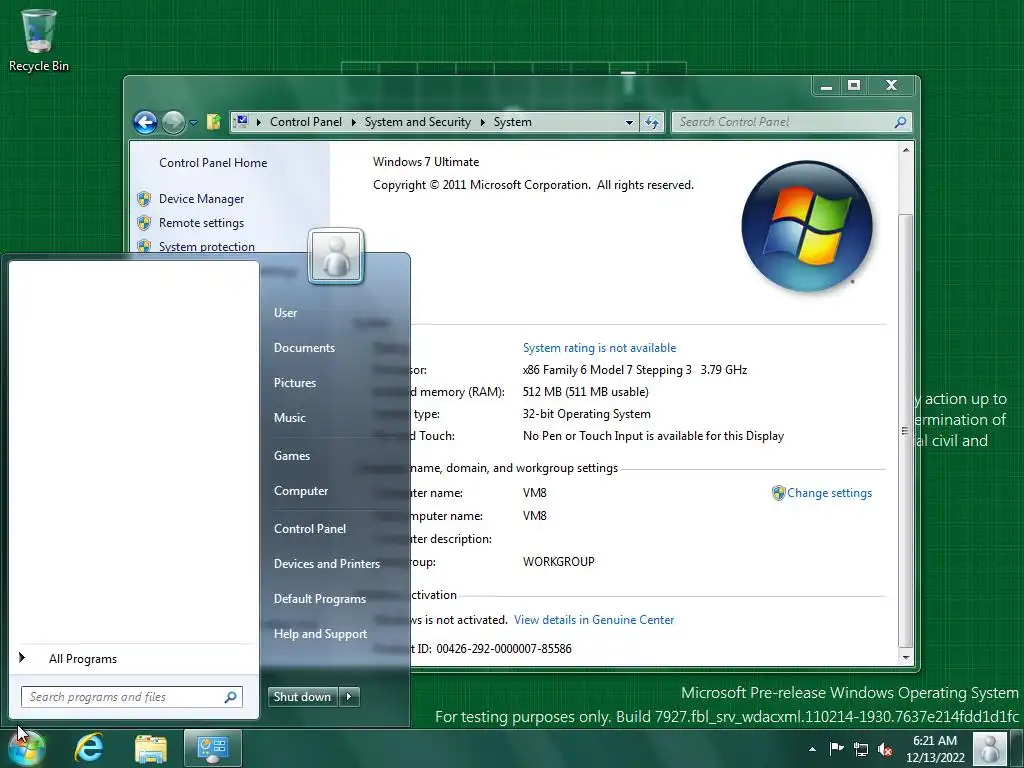Click the Control Panel icon in address bar
The image size is (1024, 768).
pos(242,121)
